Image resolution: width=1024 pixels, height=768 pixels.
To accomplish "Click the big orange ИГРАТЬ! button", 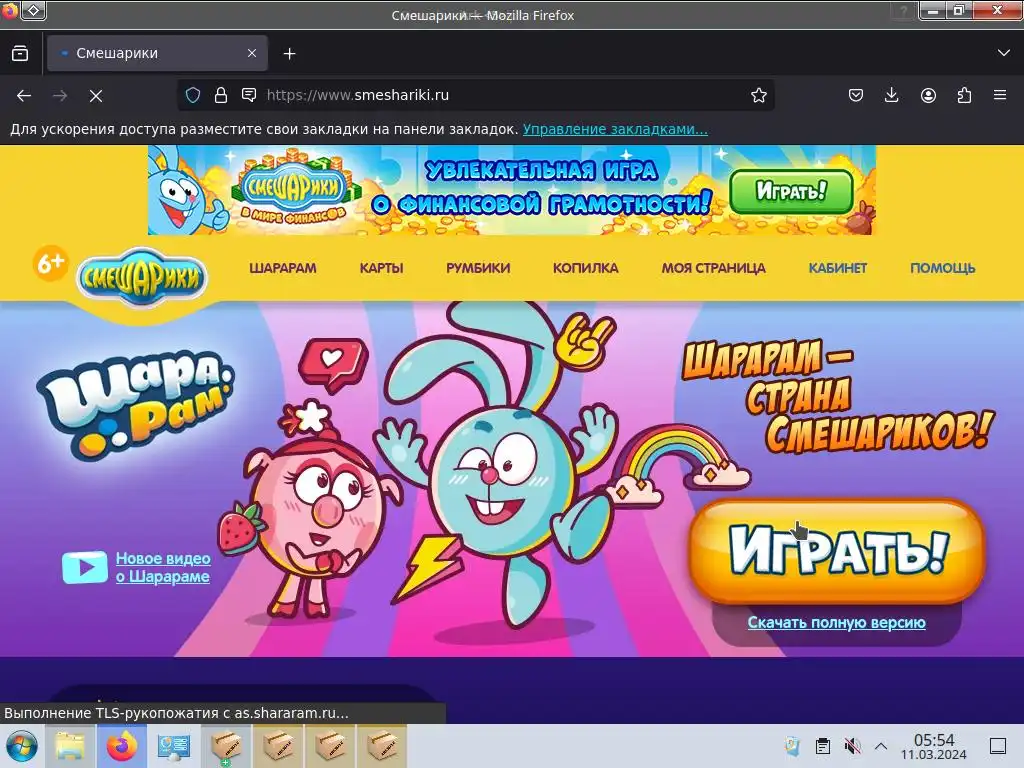I will click(837, 551).
